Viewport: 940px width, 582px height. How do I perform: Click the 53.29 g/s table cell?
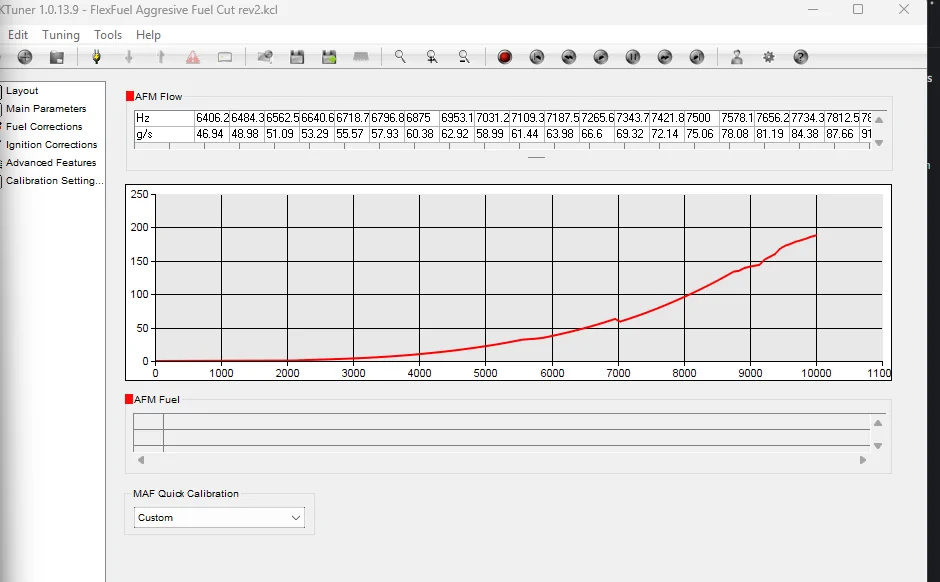[317, 134]
